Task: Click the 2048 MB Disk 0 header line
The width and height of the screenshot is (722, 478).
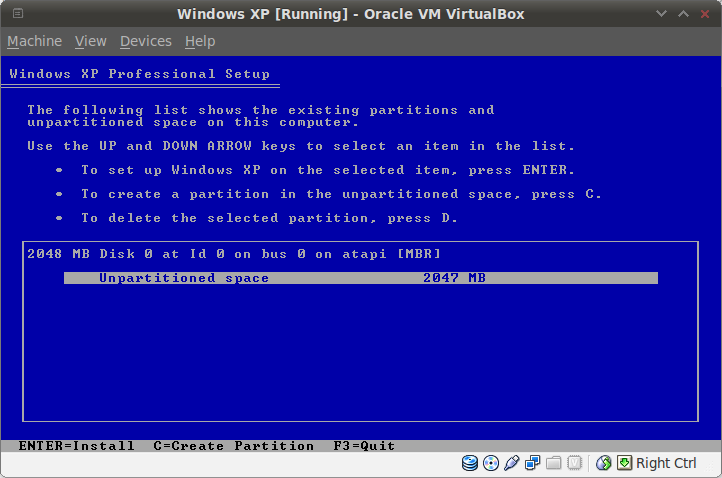Action: click(234, 254)
